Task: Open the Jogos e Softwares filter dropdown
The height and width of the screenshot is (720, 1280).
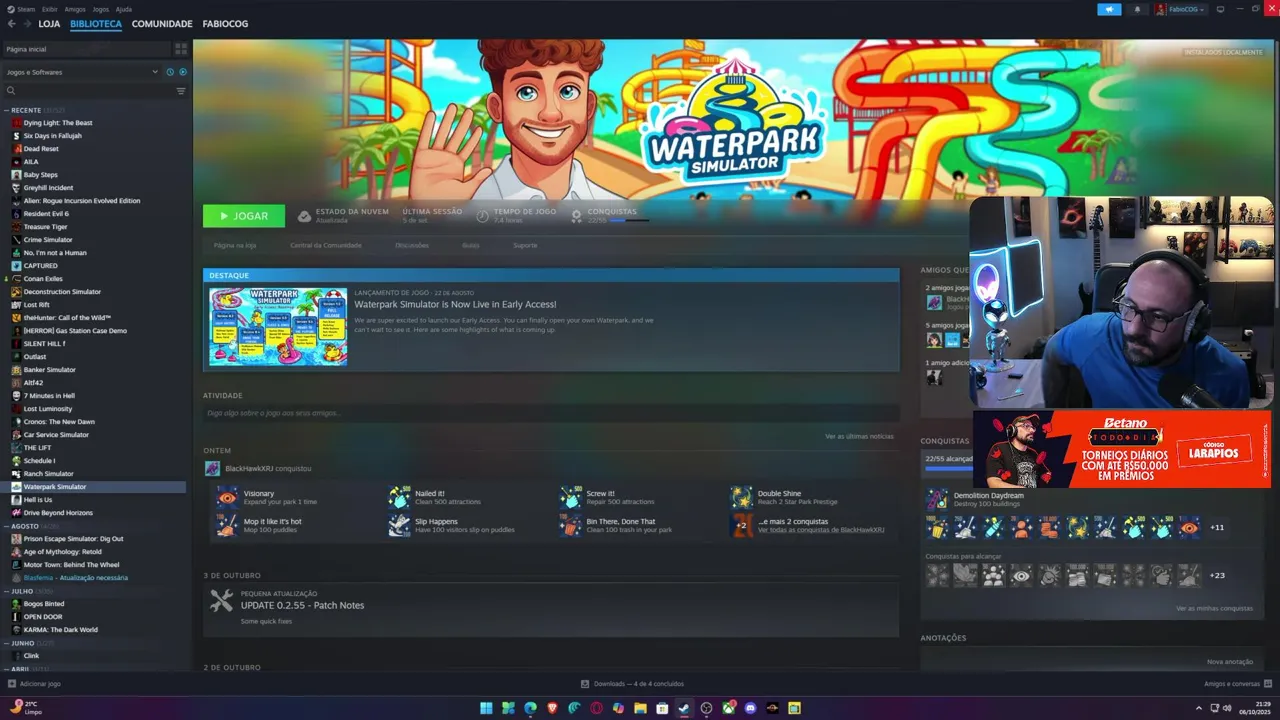Action: pyautogui.click(x=81, y=72)
